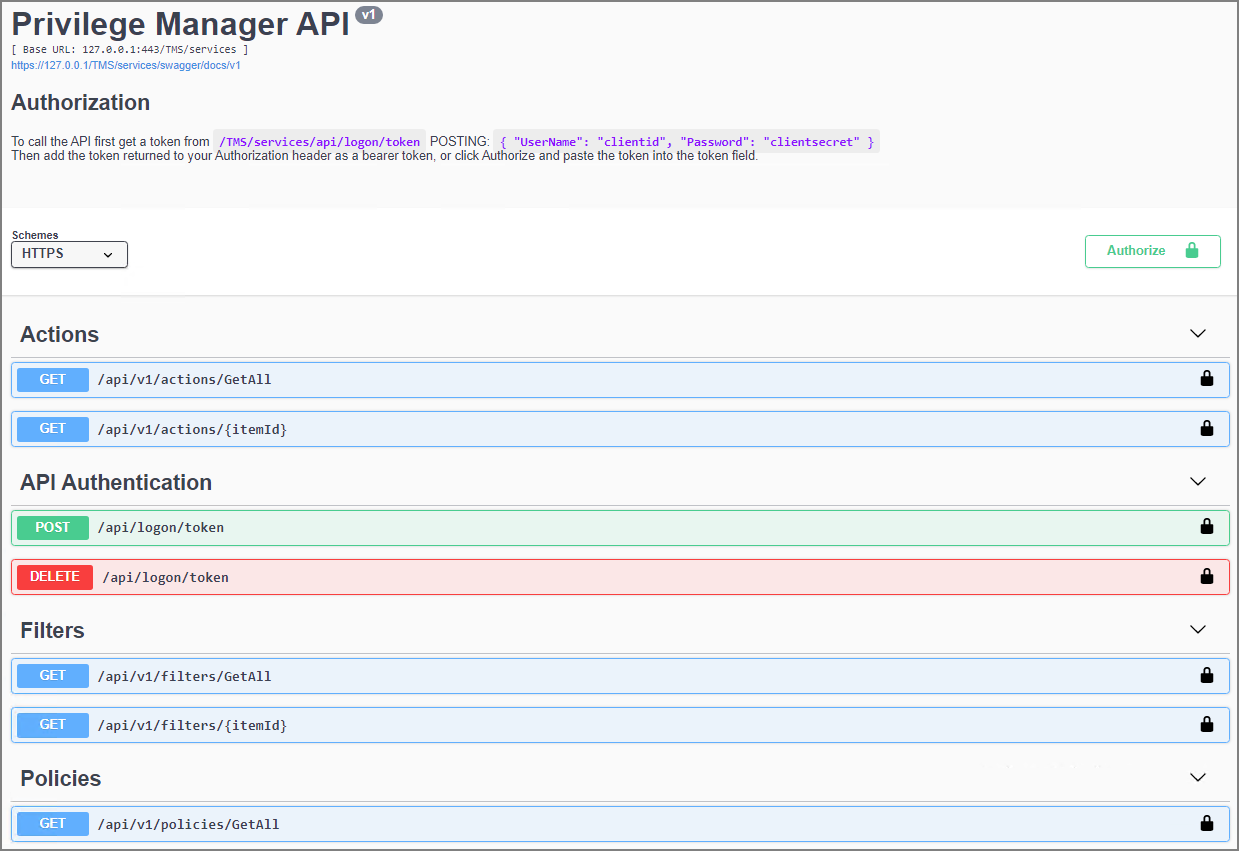Open the Schemes dropdown showing HTTPS
The height and width of the screenshot is (851, 1239).
pos(68,254)
